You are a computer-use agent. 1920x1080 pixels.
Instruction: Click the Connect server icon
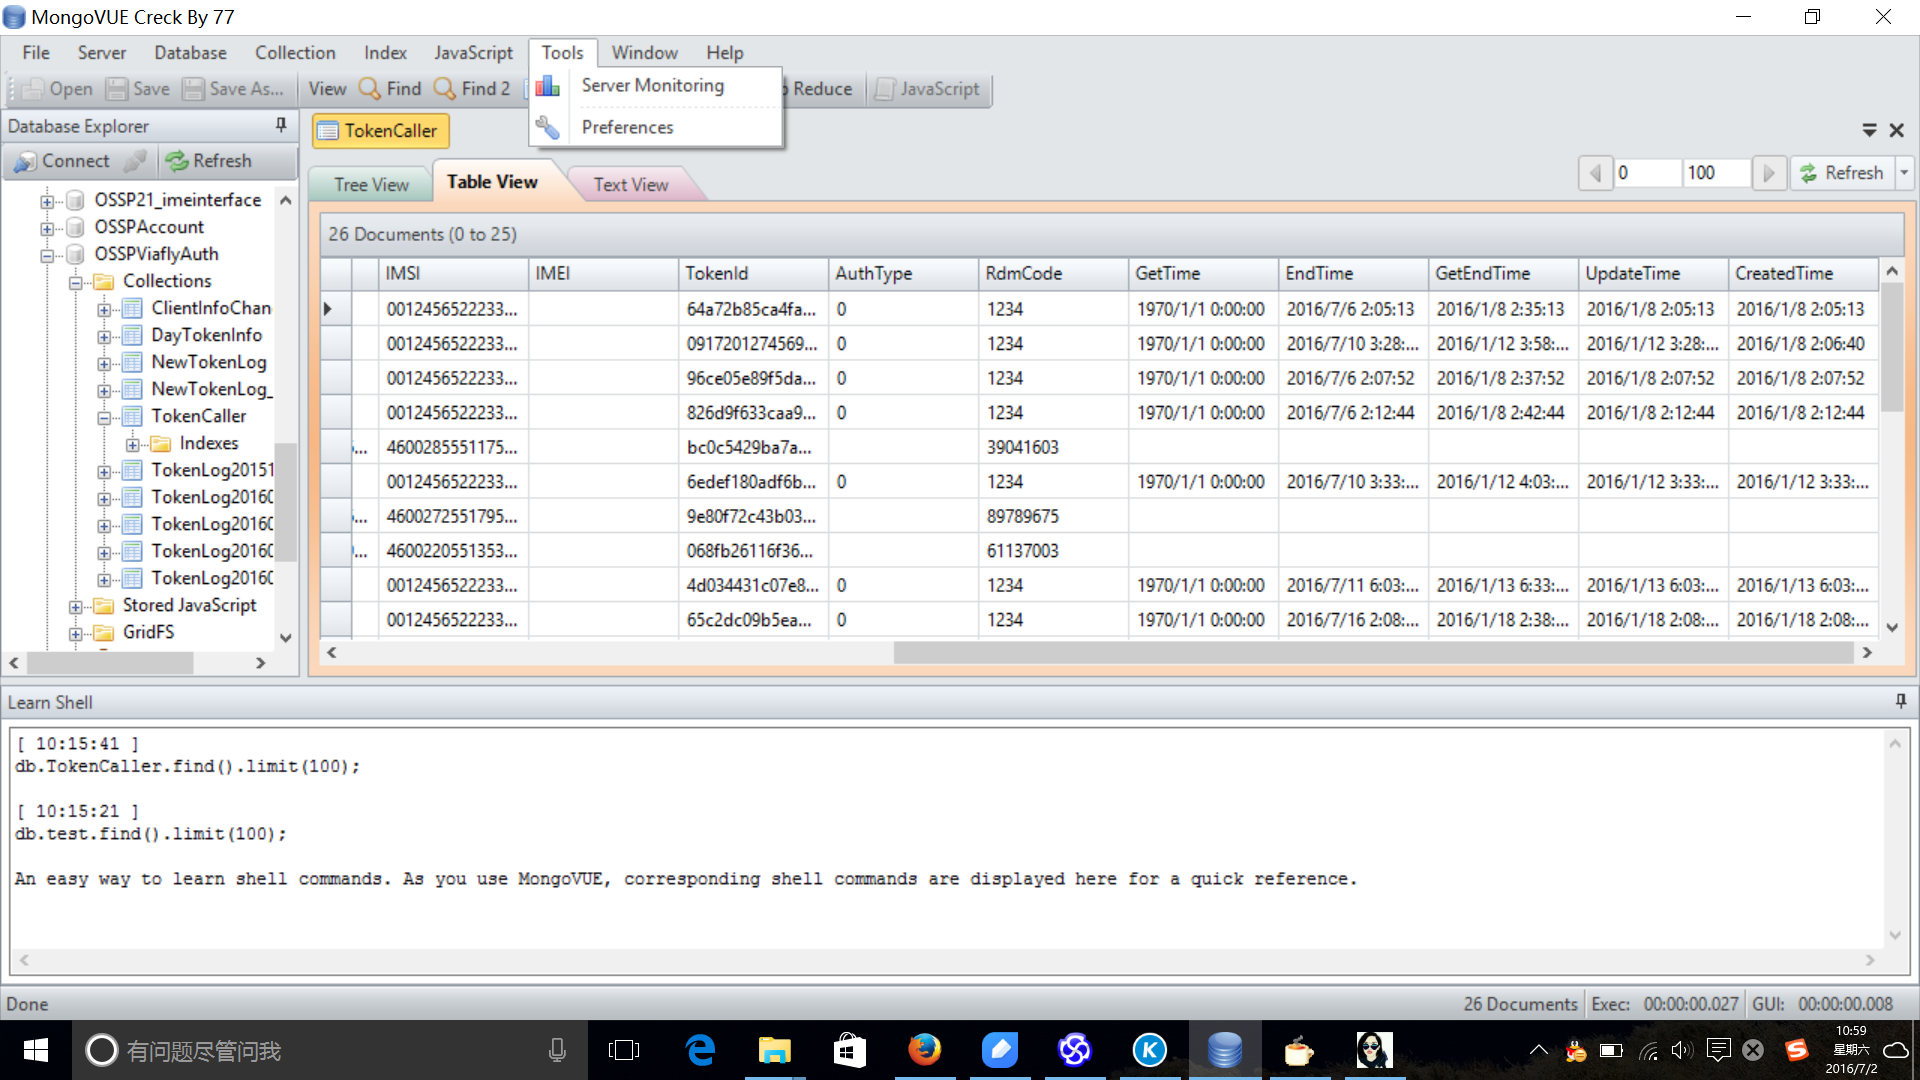tap(25, 161)
